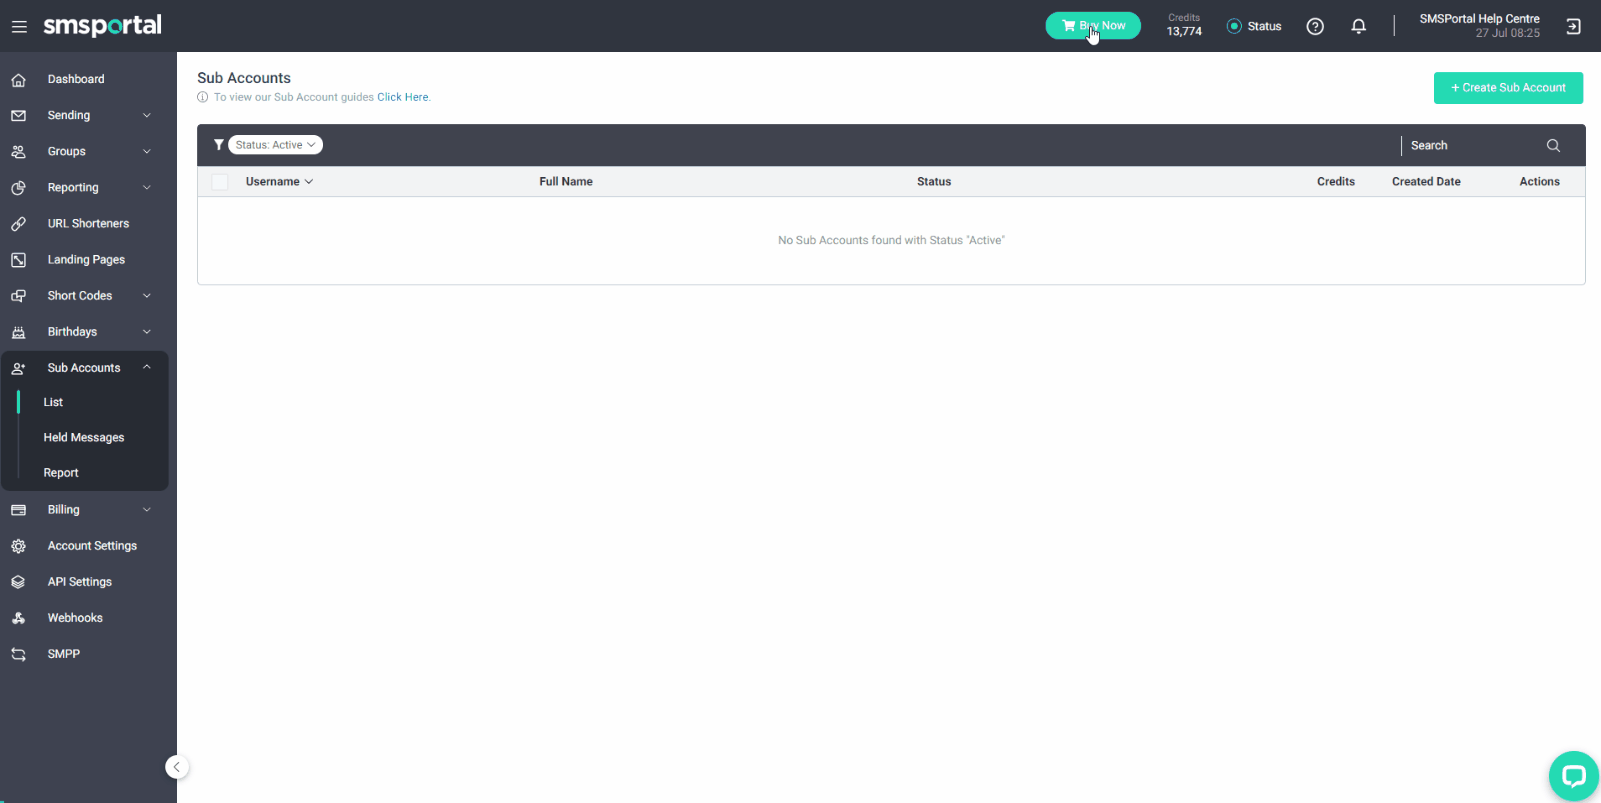Open the Status: Active filter dropdown
1601x803 pixels.
pos(275,145)
